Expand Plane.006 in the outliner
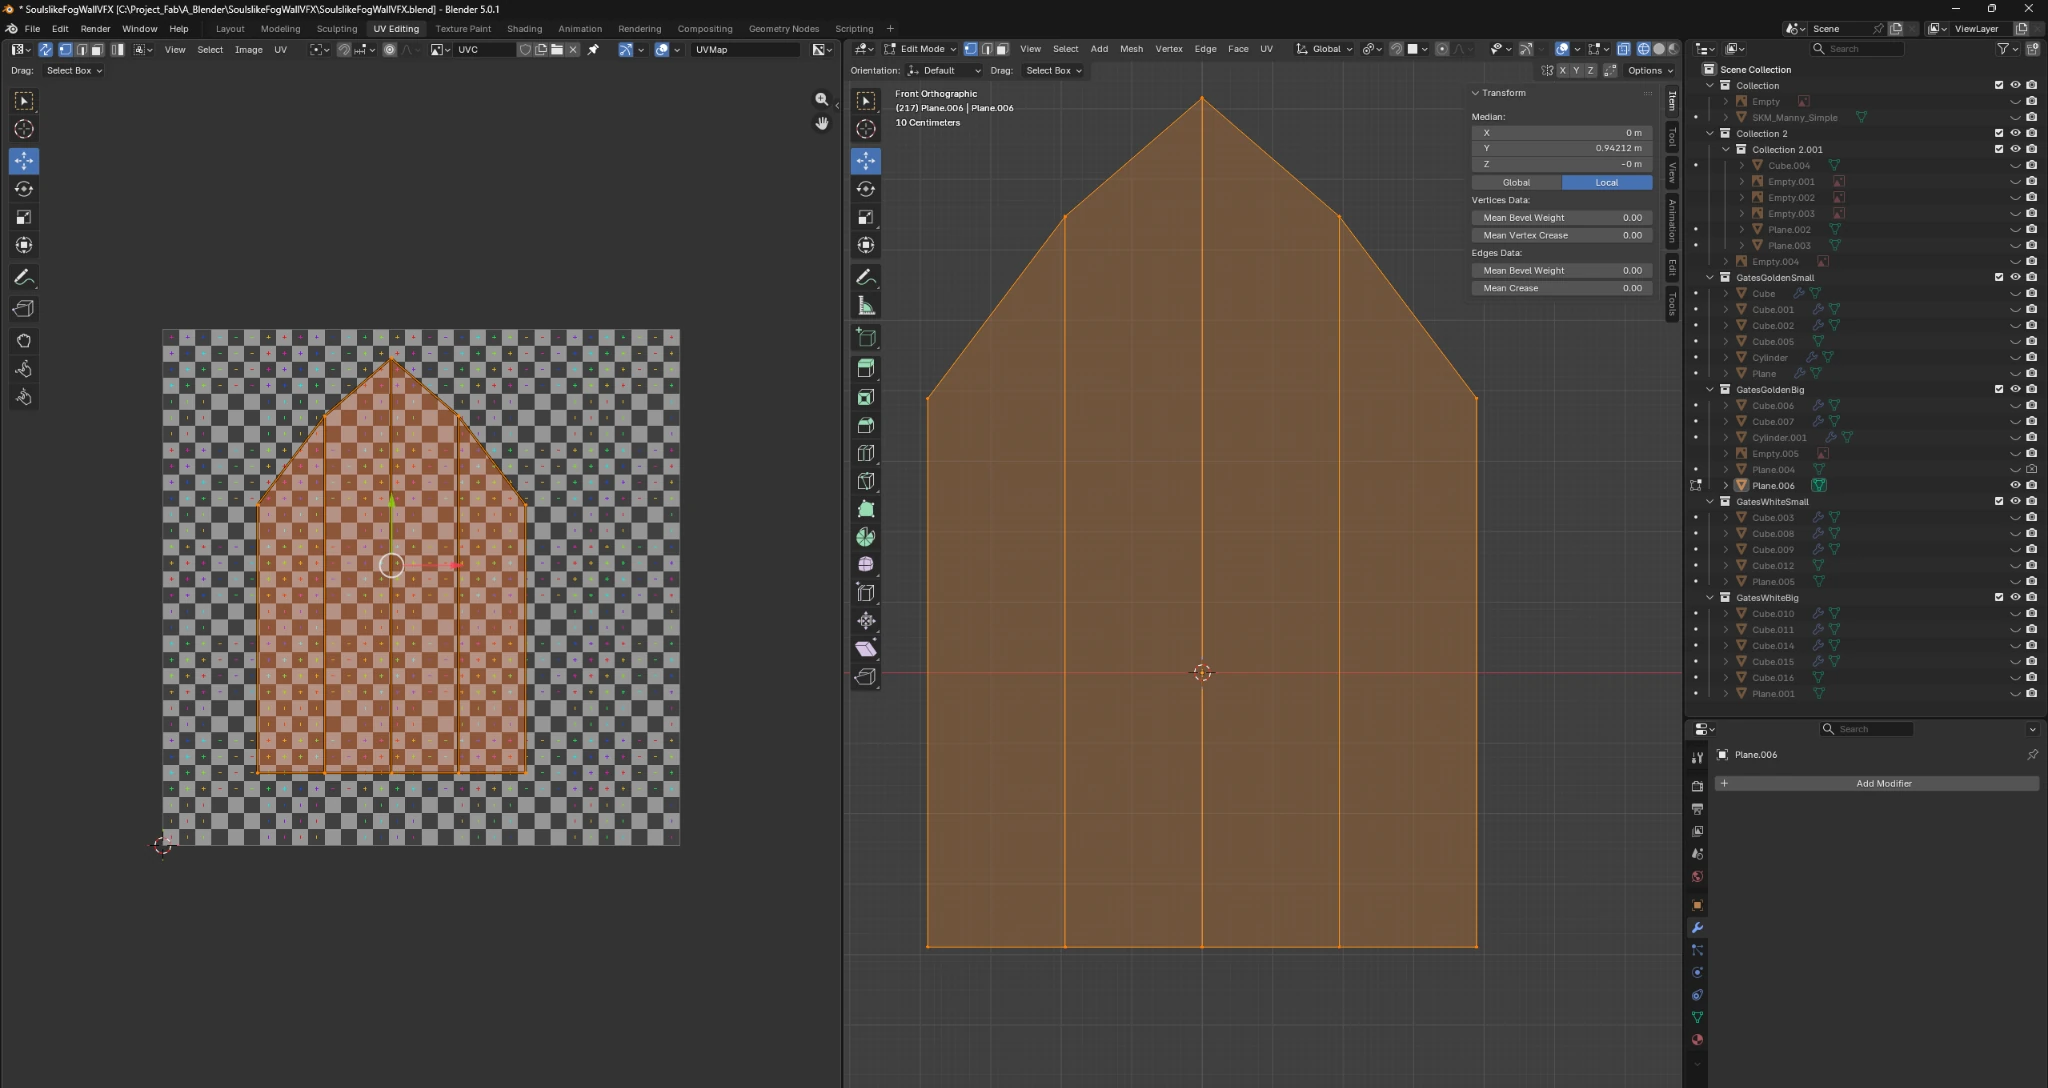The image size is (2048, 1088). [1726, 485]
